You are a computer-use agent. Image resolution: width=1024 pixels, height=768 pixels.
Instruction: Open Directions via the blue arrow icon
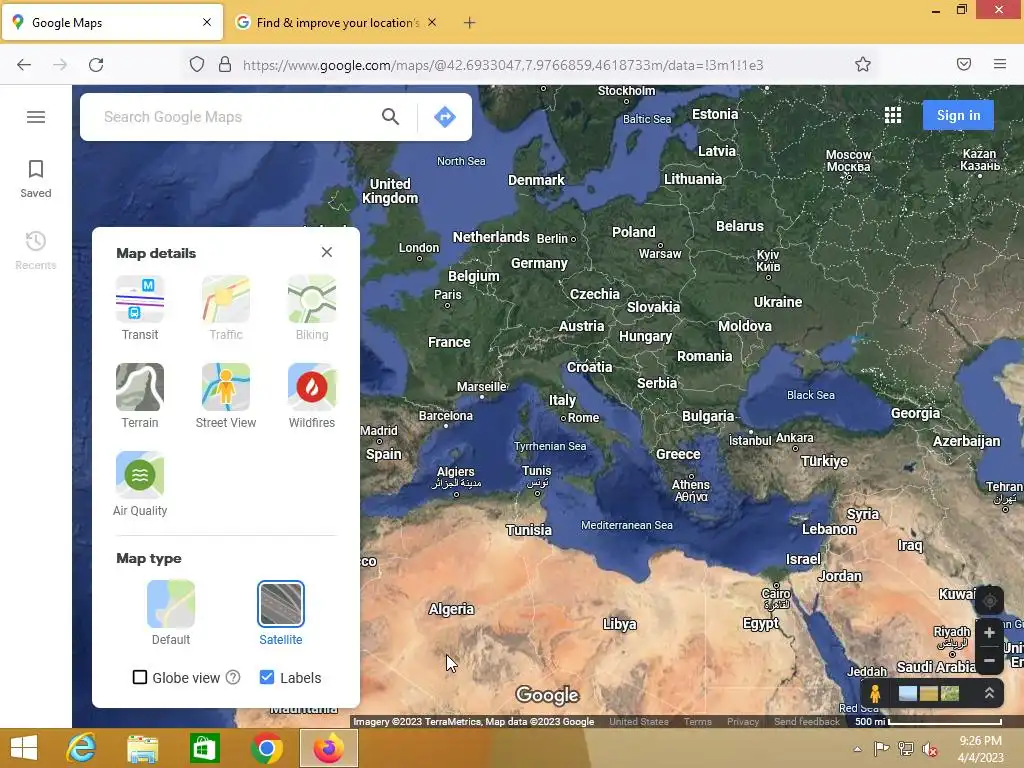pyautogui.click(x=445, y=117)
